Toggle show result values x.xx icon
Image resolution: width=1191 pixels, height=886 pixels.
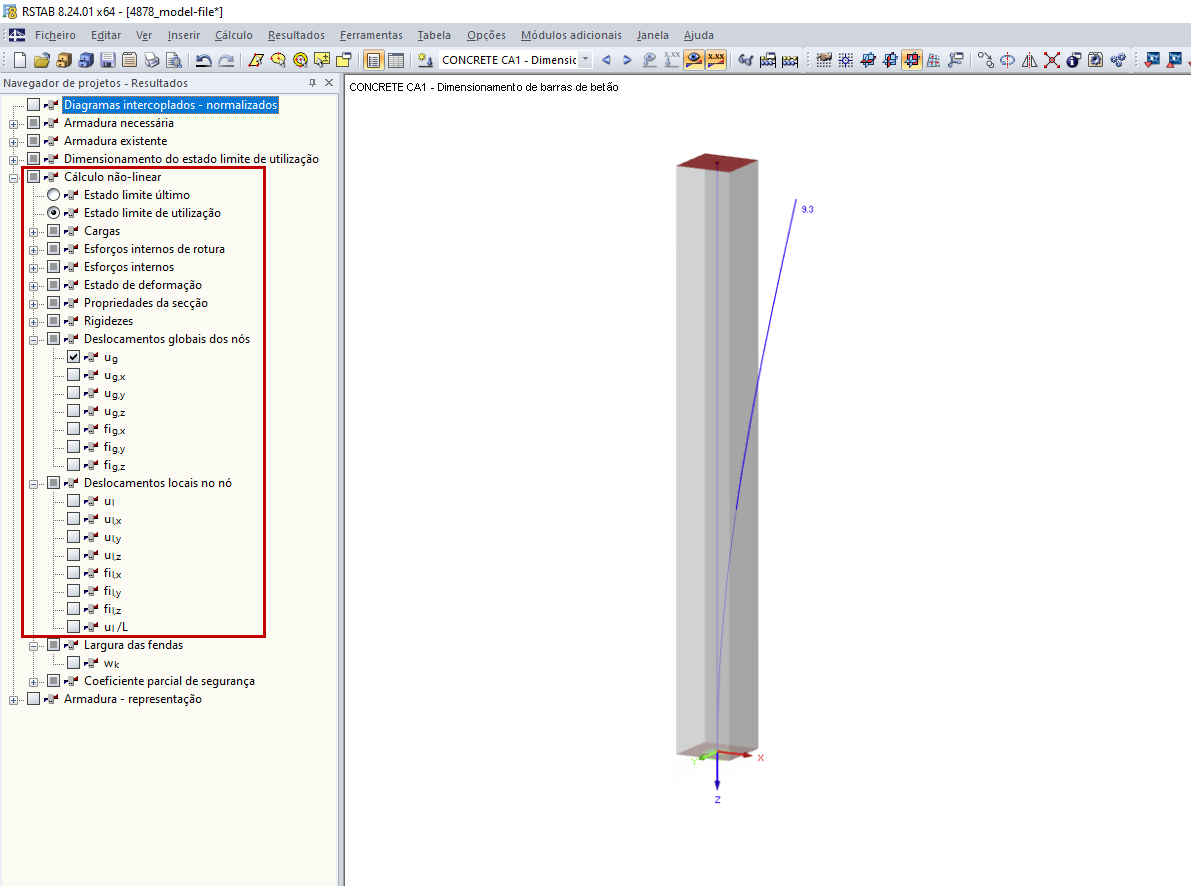pyautogui.click(x=716, y=60)
